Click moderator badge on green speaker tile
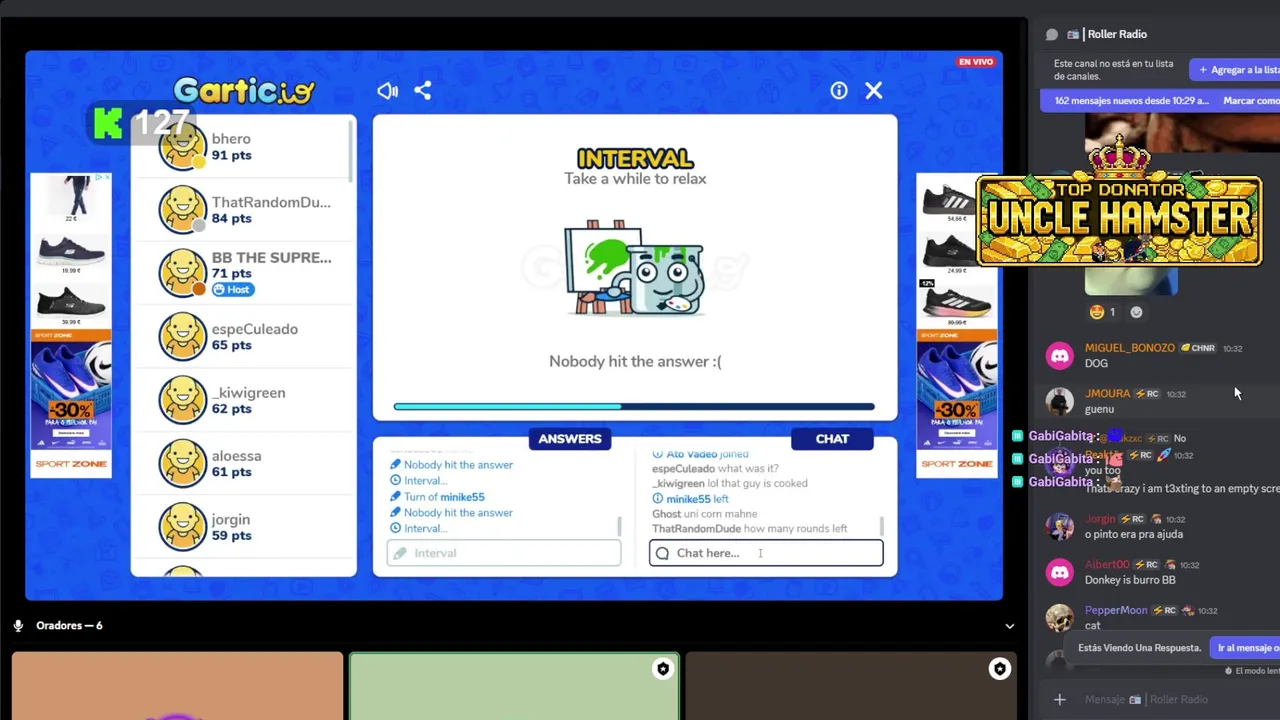The height and width of the screenshot is (720, 1280). click(662, 670)
